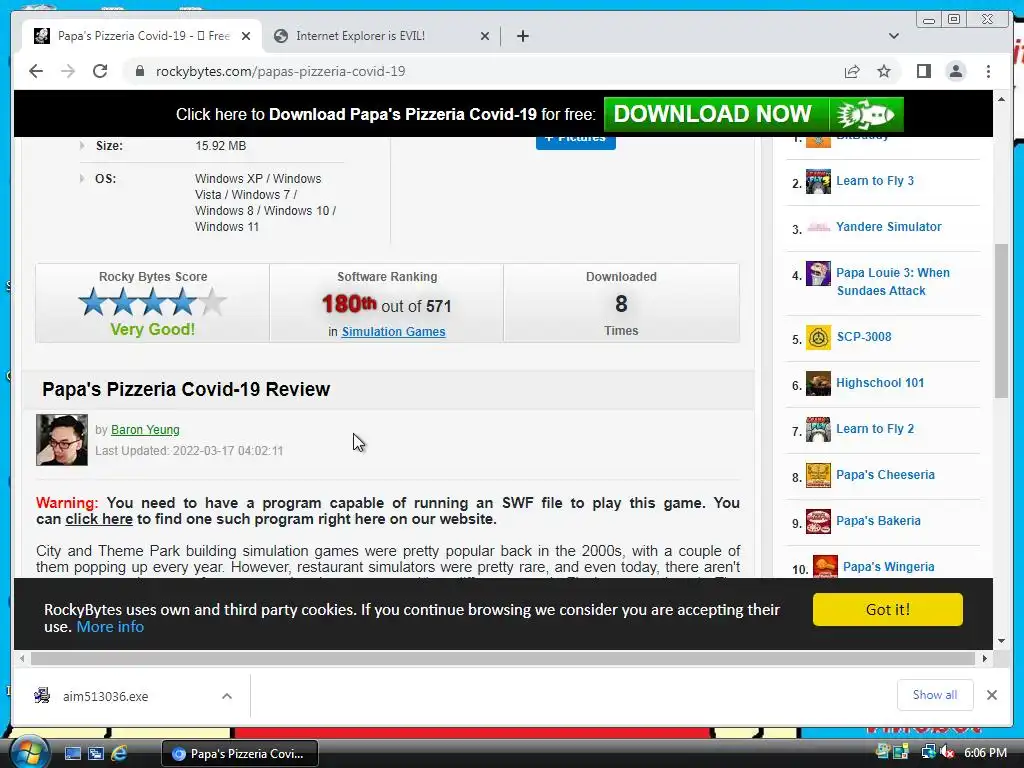Open the Highschool 101 link

click(880, 383)
